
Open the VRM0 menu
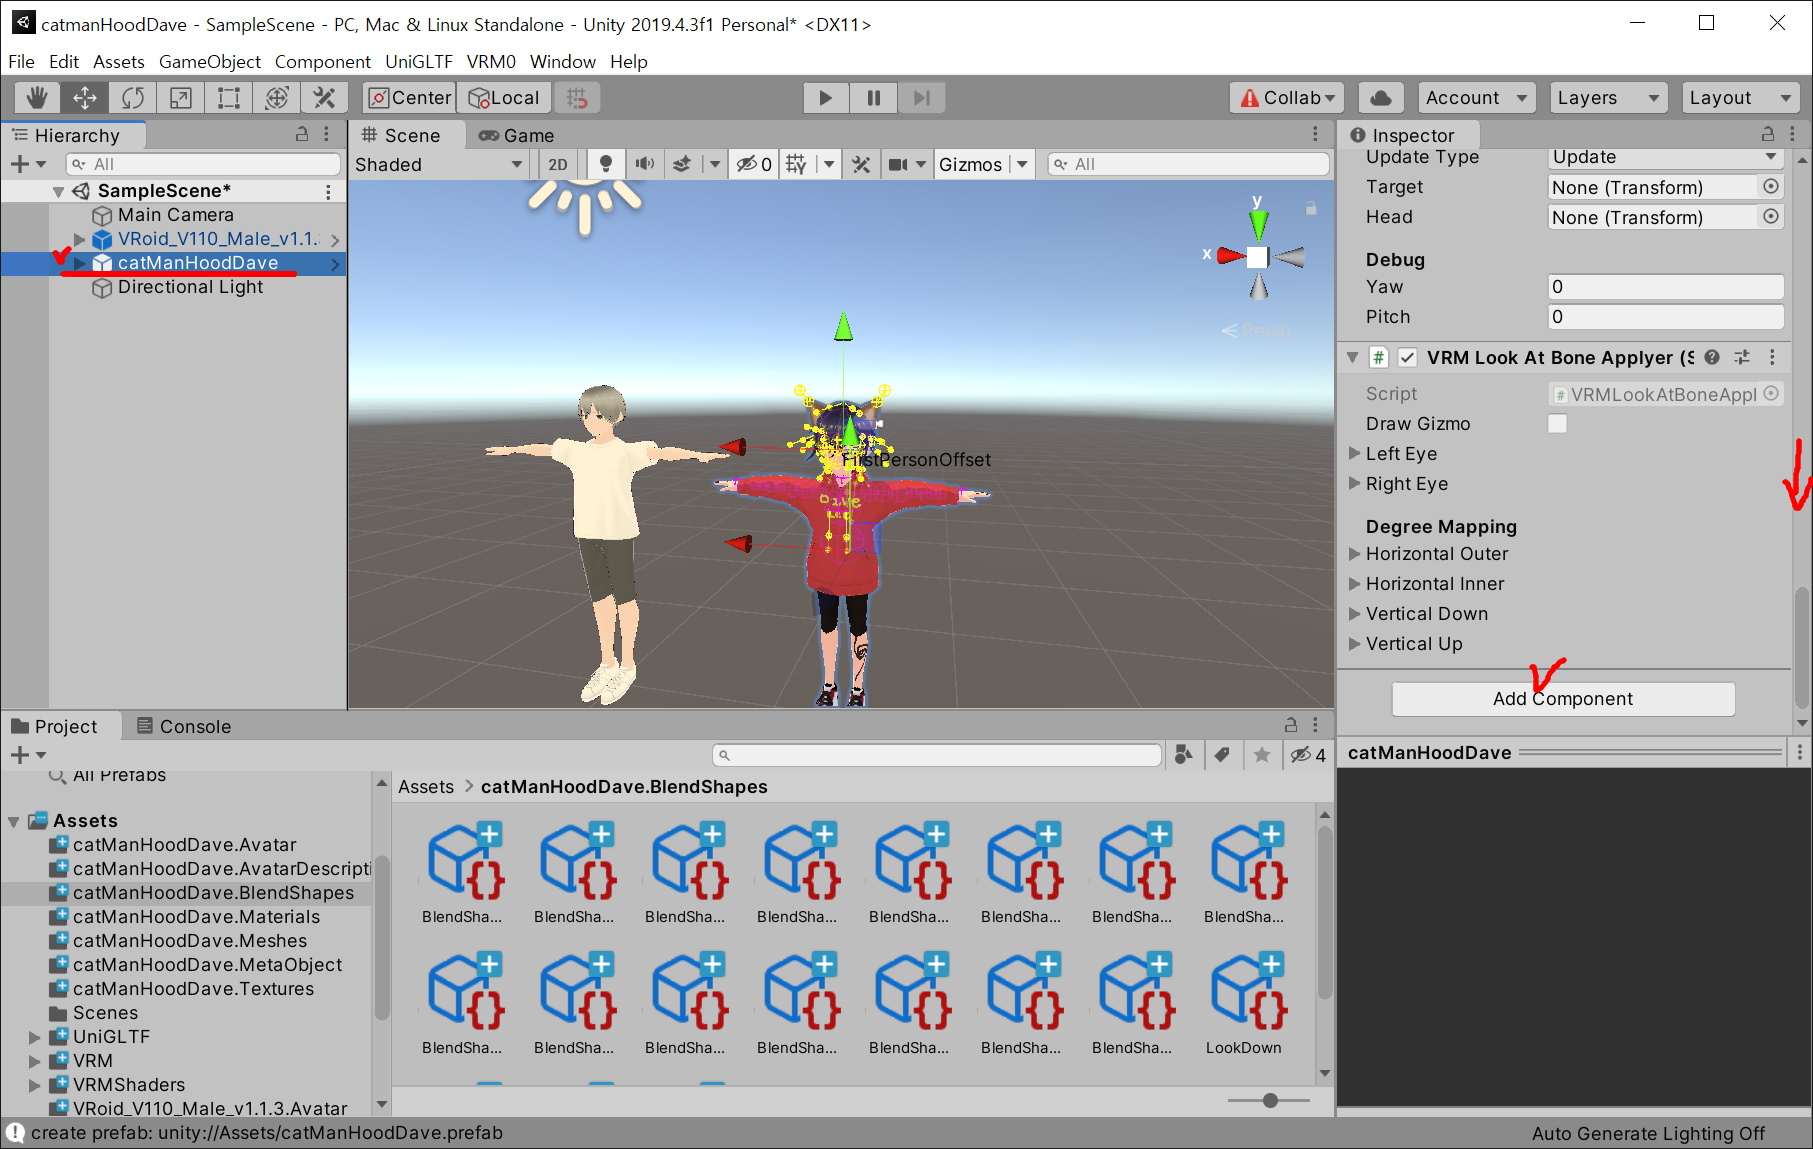(x=491, y=61)
